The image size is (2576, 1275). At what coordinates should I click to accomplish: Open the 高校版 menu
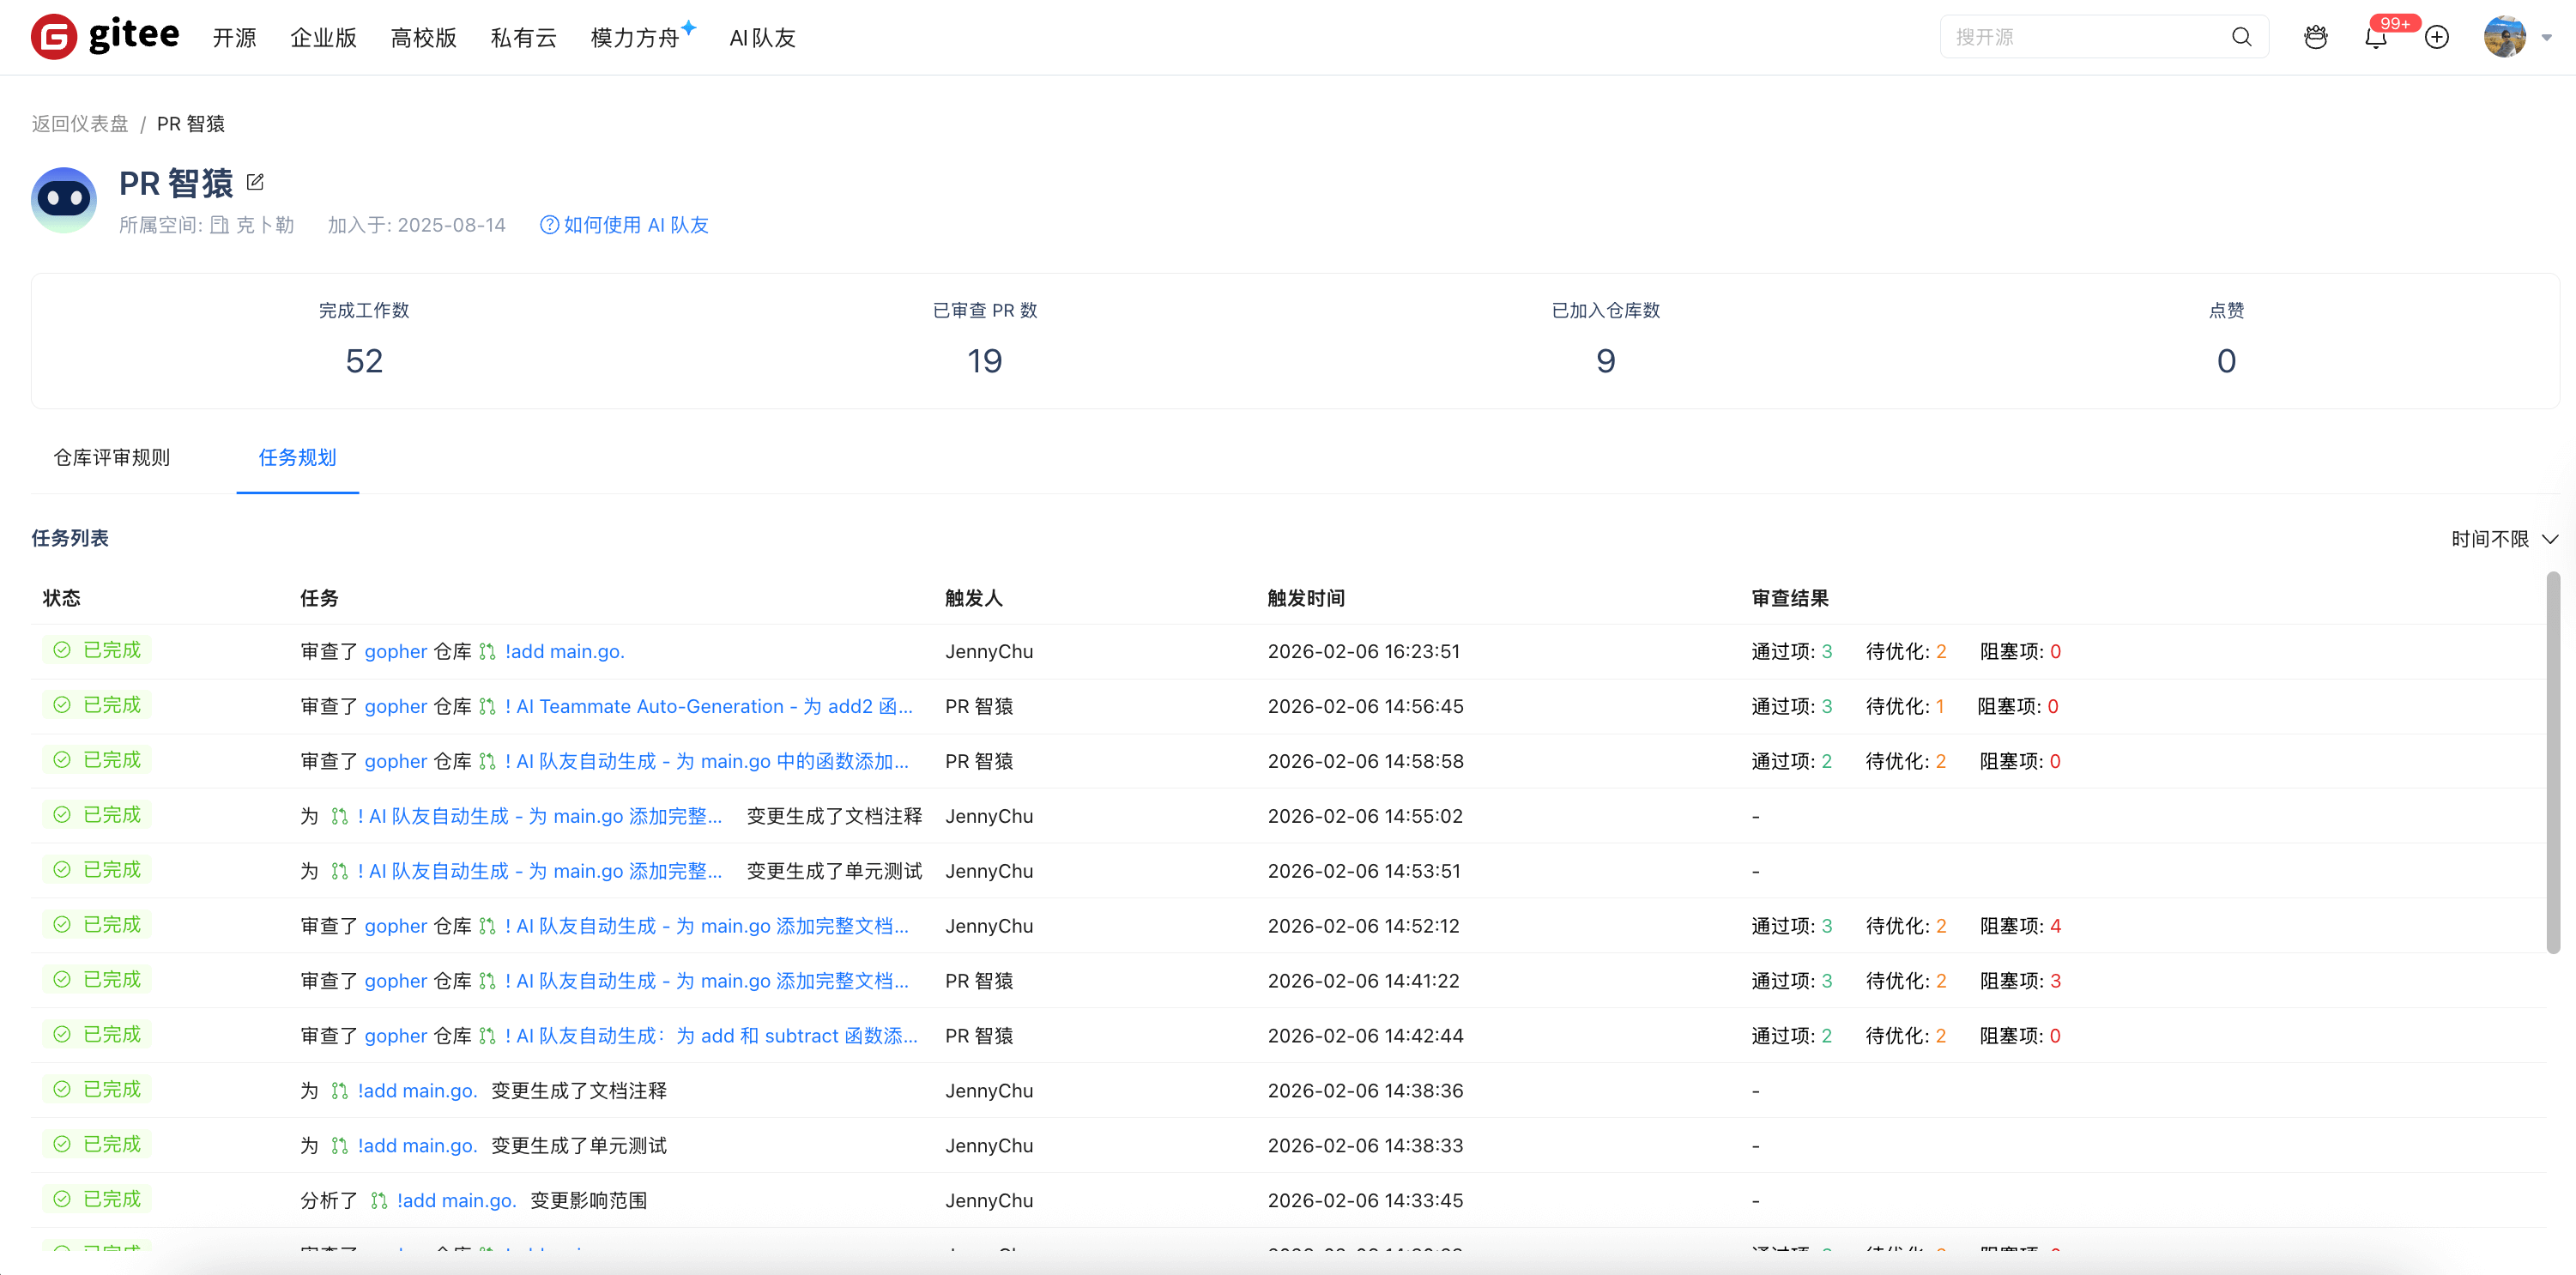tap(423, 38)
